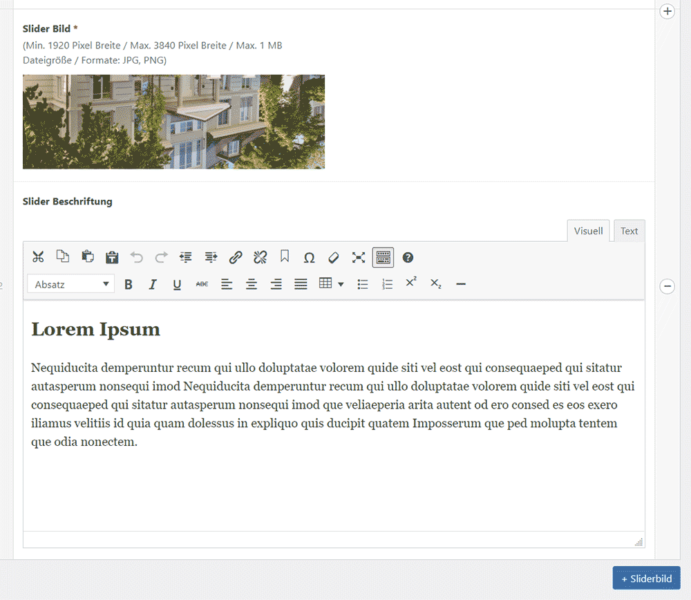The image size is (691, 600).
Task: Justify the text
Action: click(x=301, y=284)
